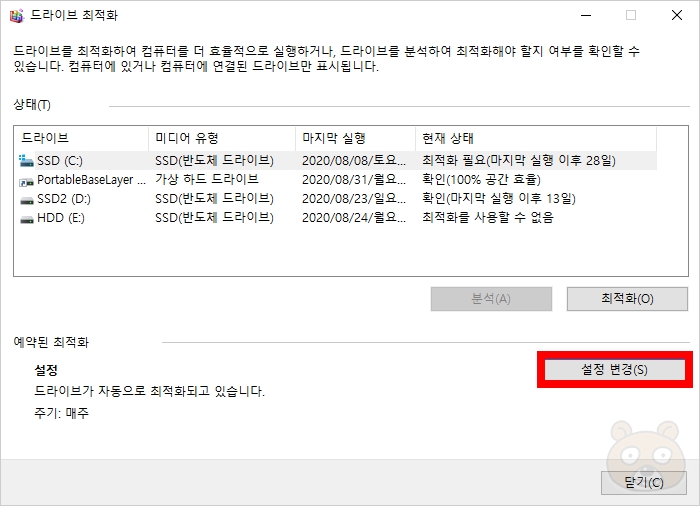Screen dimensions: 700x506
Task: Sort by the 현재 상태 column header
Action: 536,138
